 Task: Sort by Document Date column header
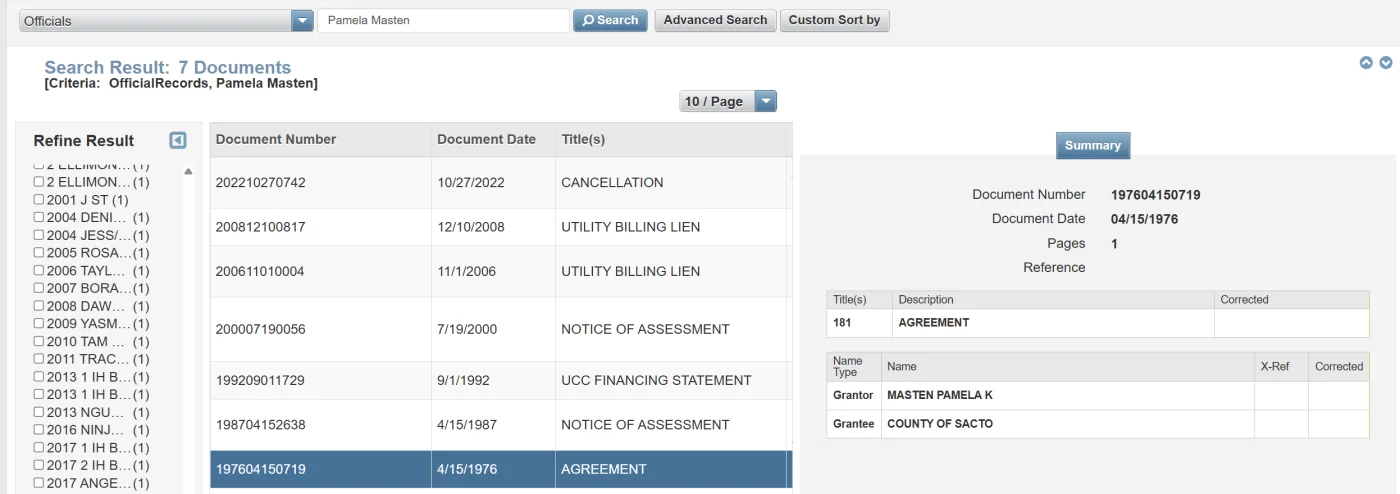486,140
